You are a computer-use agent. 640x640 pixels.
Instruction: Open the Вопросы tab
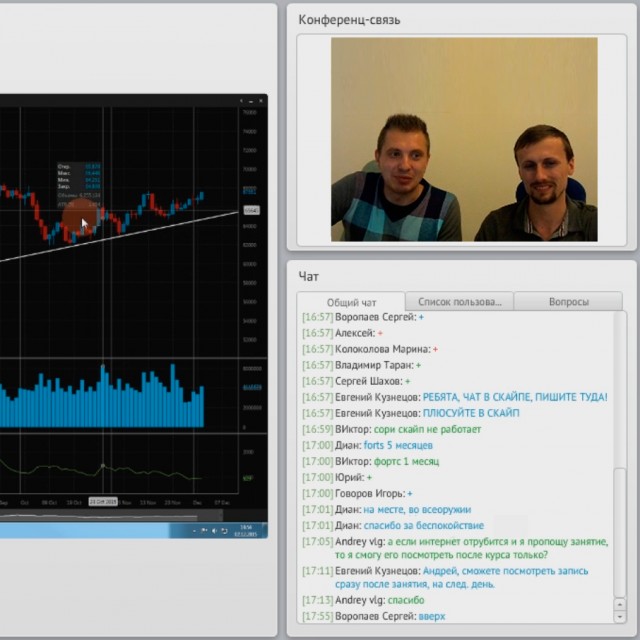pos(569,302)
